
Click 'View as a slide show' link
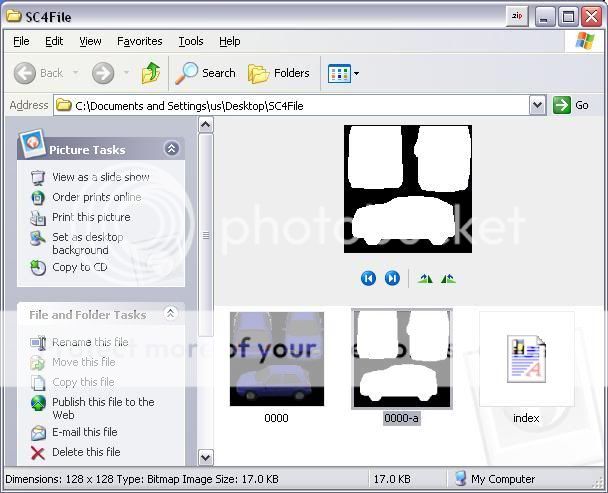[x=100, y=177]
